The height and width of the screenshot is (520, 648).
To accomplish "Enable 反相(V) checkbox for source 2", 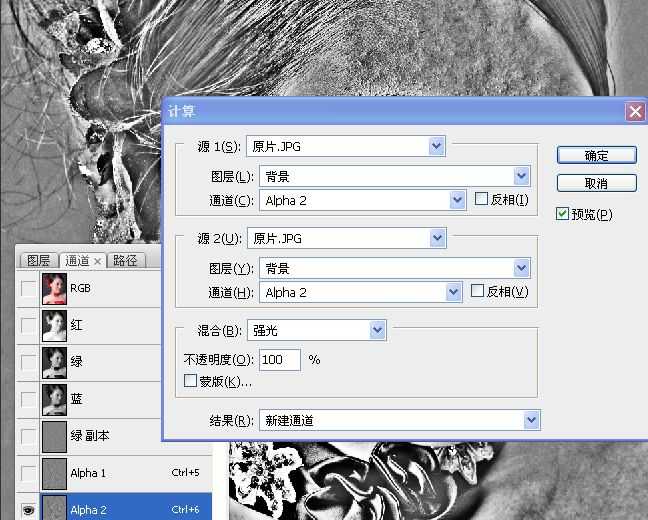I will pyautogui.click(x=477, y=291).
